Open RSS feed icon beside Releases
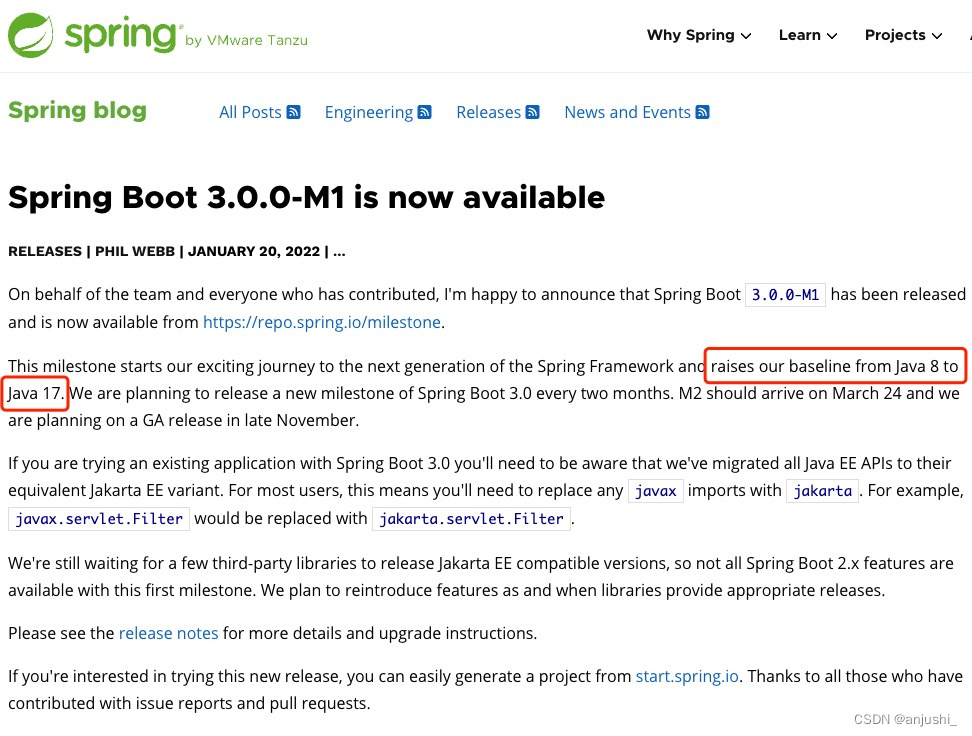This screenshot has width=972, height=736. (532, 112)
